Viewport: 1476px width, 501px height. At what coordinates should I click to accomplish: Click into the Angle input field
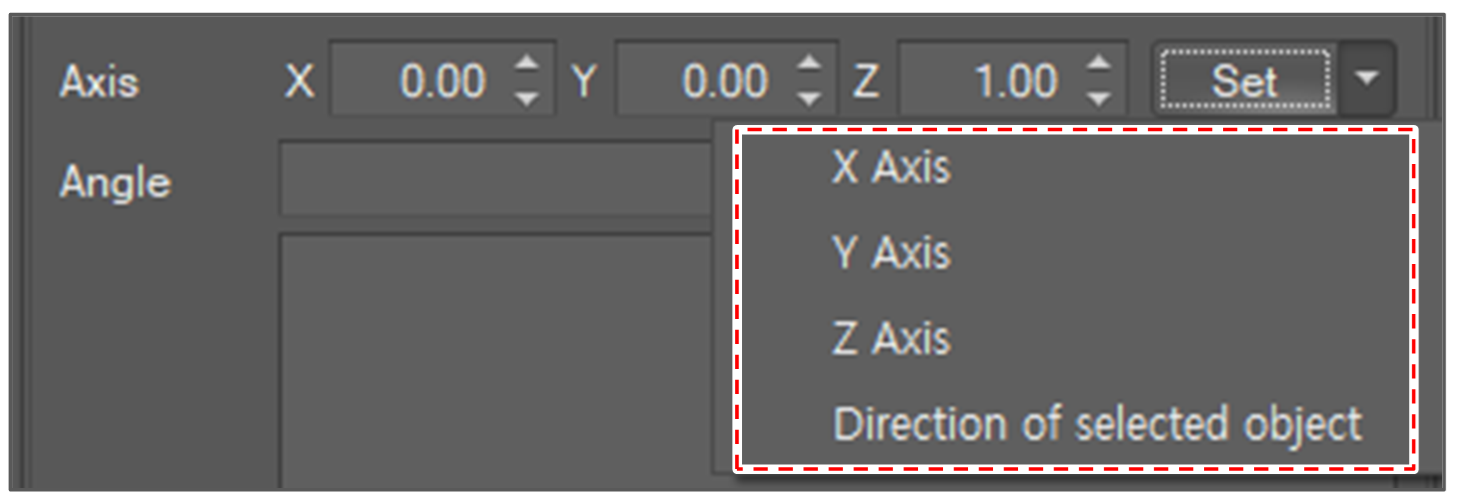(495, 180)
